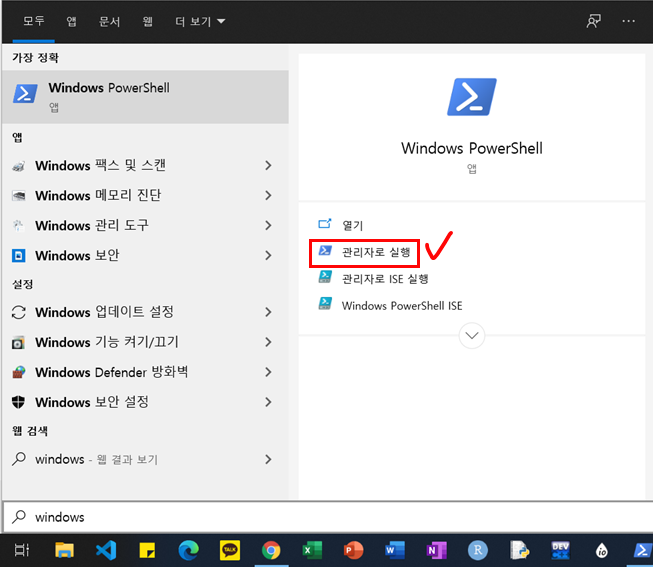
Task: Launch Excel from the taskbar
Action: point(312,550)
